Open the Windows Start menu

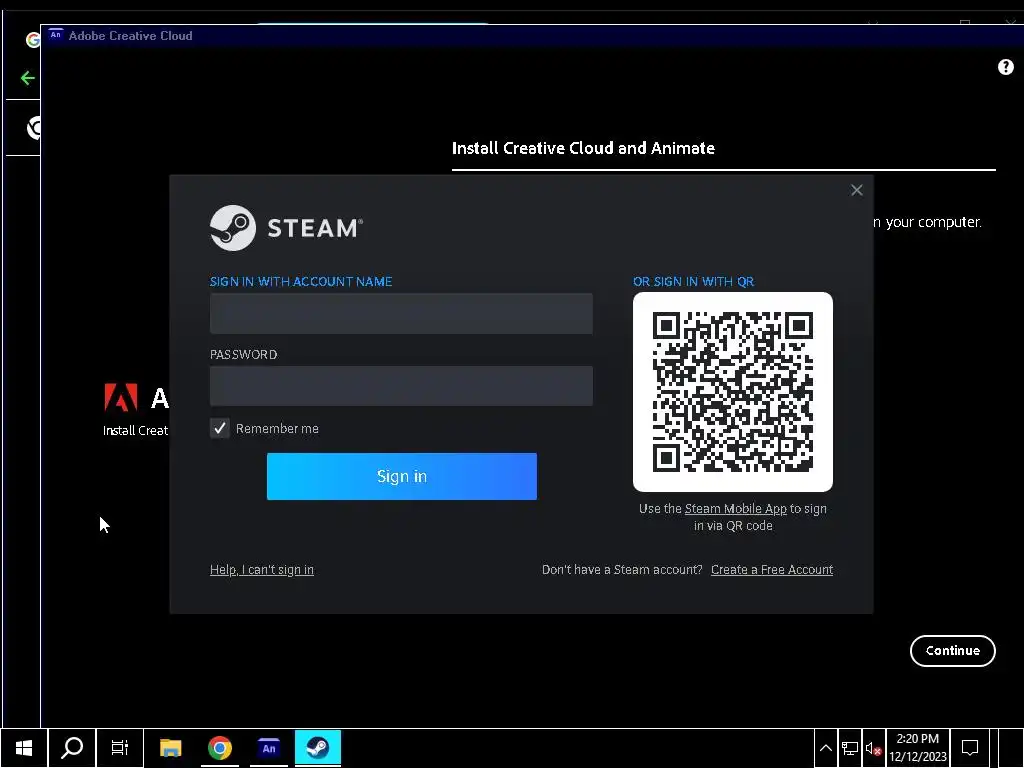click(x=24, y=748)
